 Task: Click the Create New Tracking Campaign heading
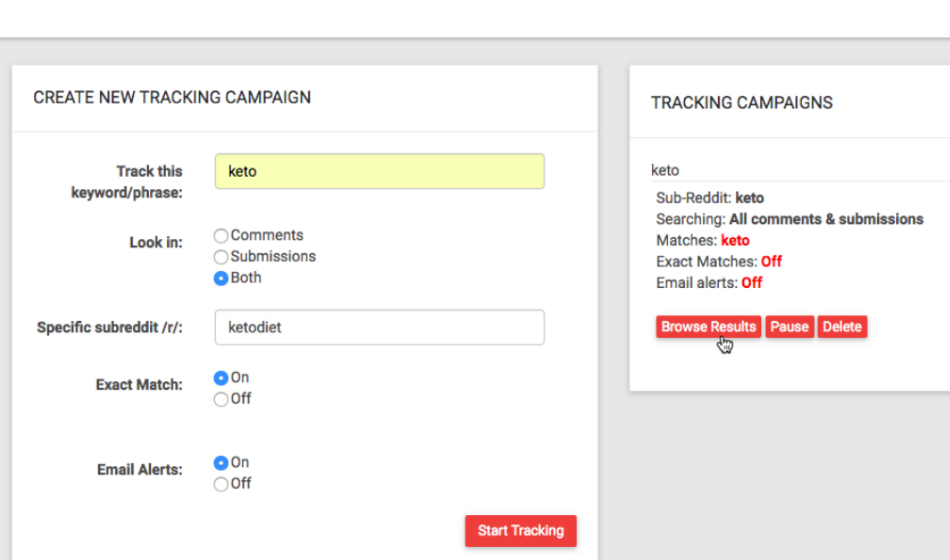(172, 98)
